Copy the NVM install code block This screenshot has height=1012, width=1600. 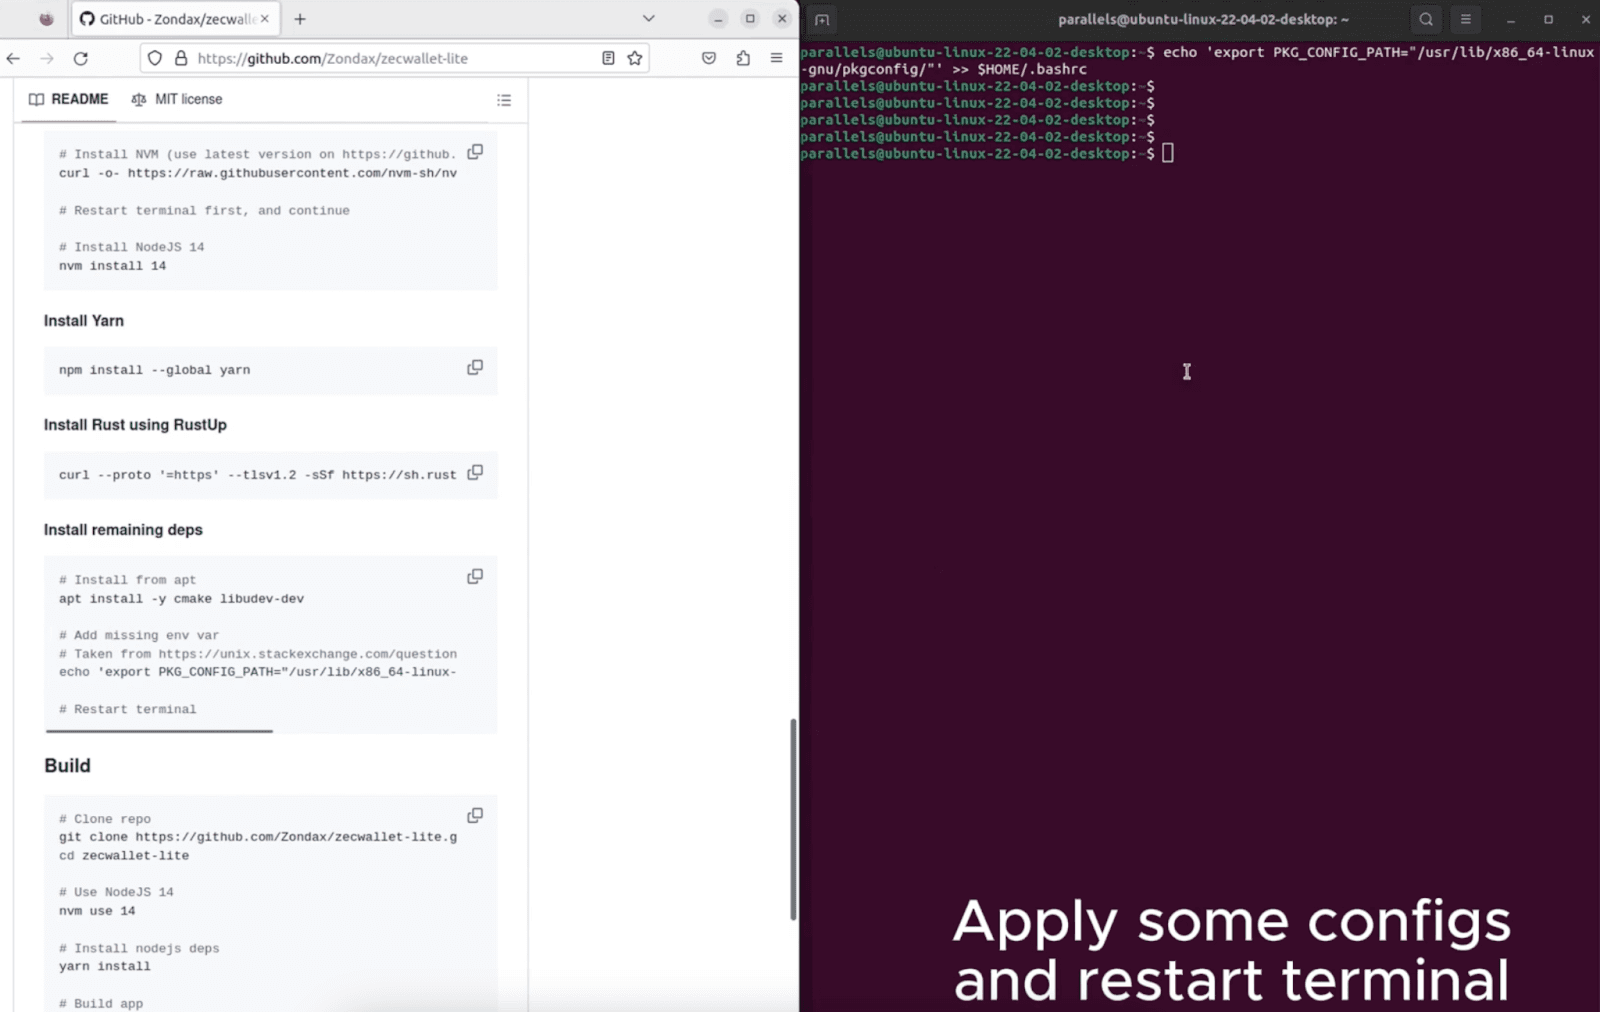coord(475,152)
